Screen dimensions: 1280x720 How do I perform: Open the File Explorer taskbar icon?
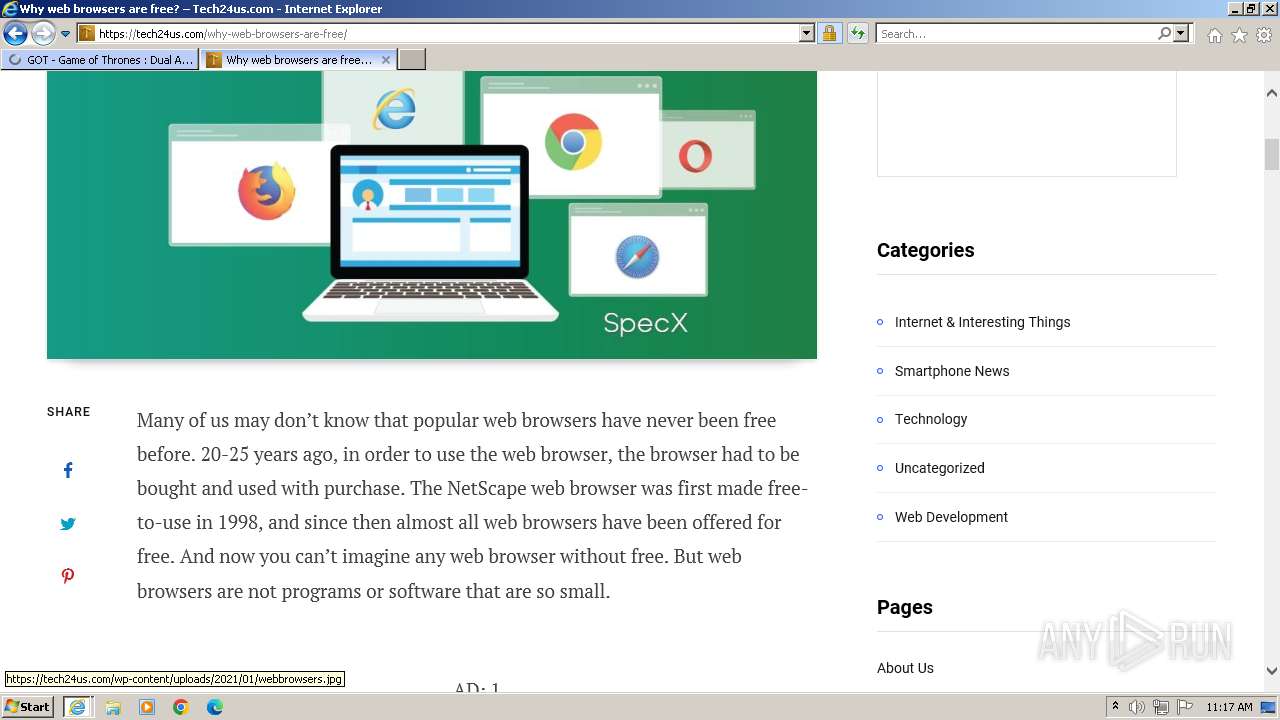pyautogui.click(x=113, y=707)
